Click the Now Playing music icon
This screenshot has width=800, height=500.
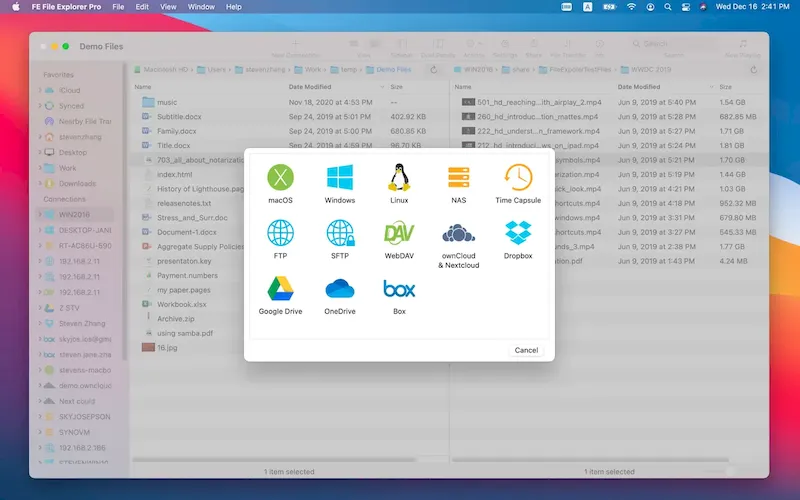[x=743, y=48]
